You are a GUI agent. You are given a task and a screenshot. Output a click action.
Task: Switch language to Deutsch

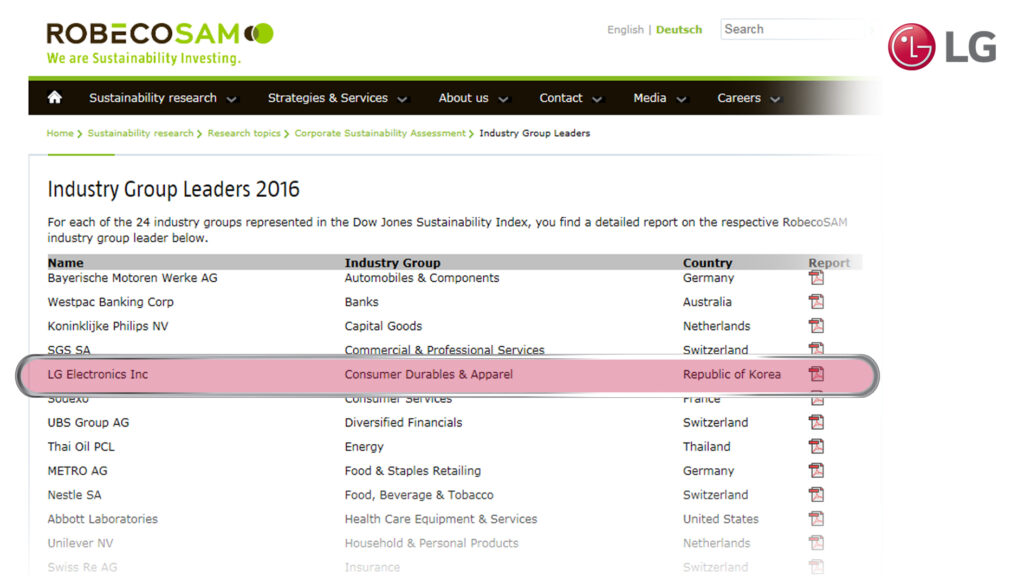679,30
